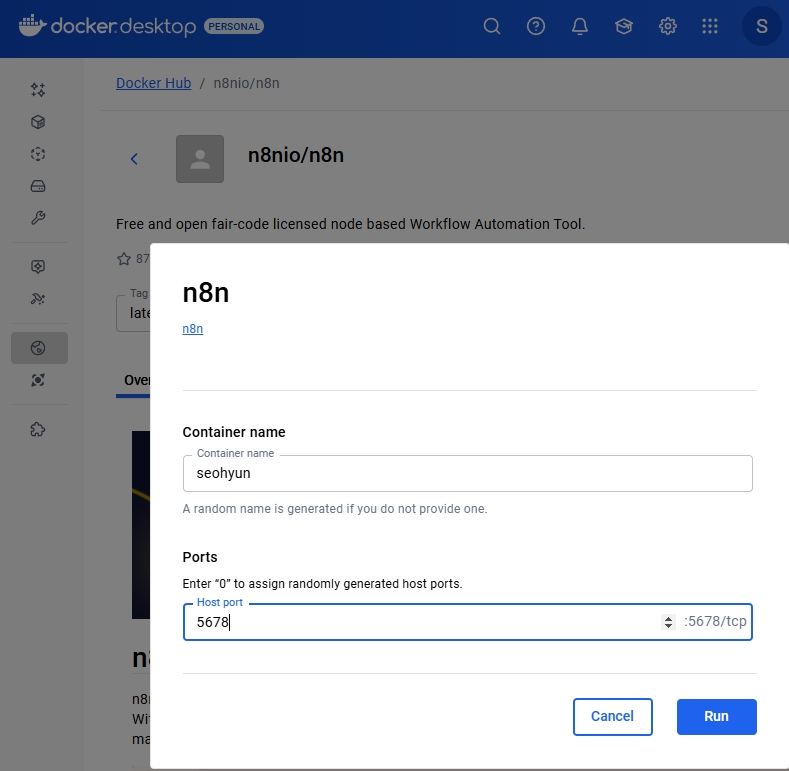789x771 pixels.
Task: Click the Cancel button
Action: tap(612, 716)
